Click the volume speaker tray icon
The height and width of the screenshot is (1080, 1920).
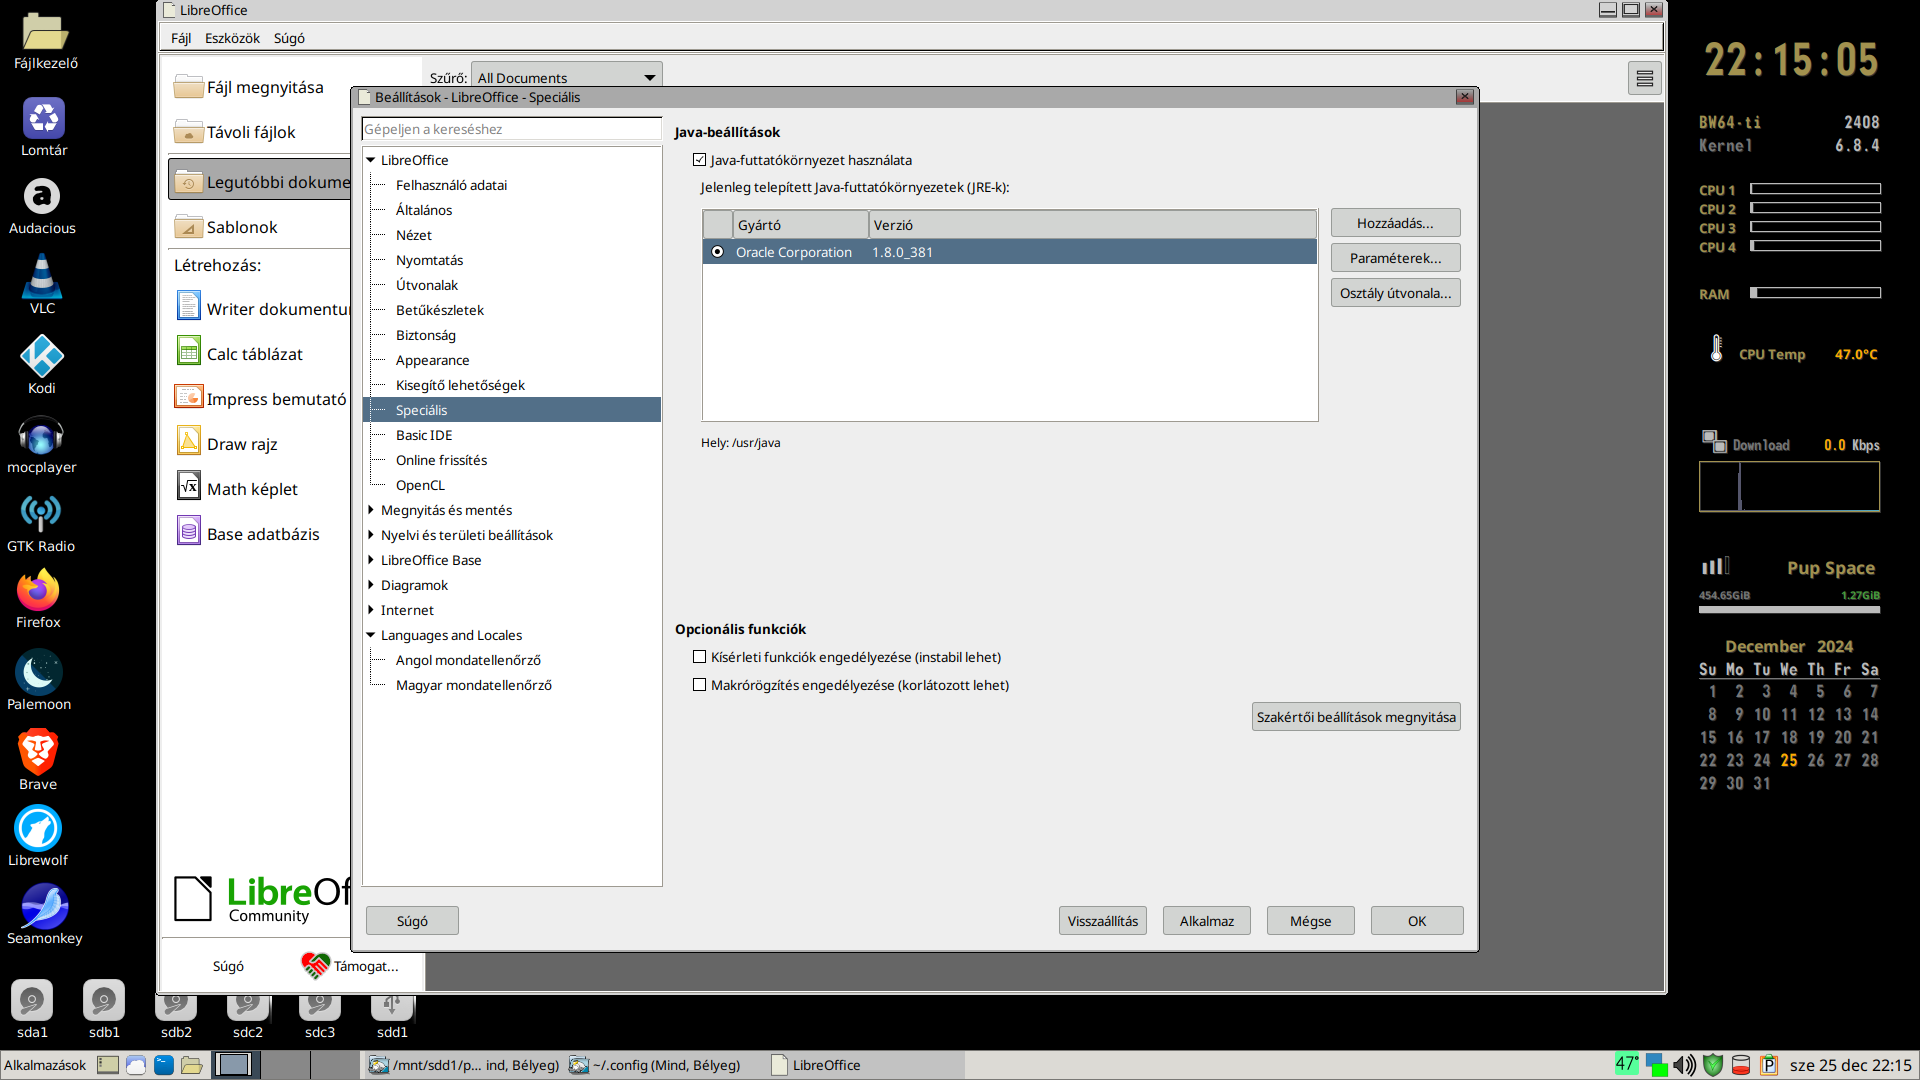point(1685,1065)
